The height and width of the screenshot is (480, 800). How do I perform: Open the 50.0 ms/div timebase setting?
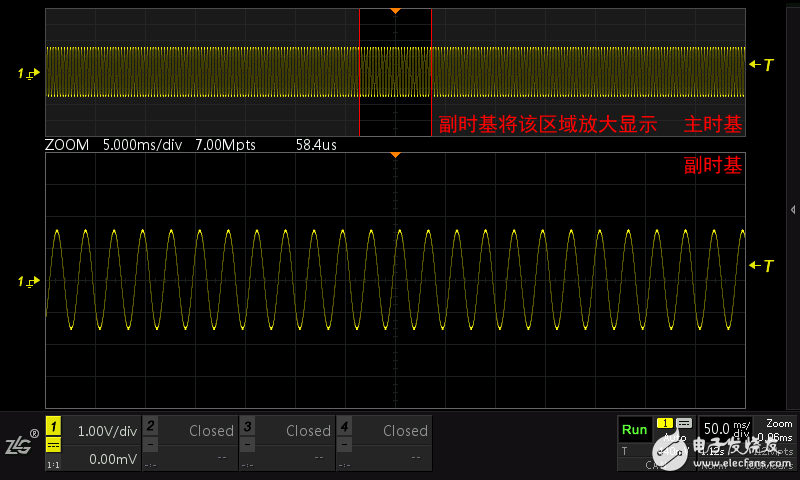coord(724,429)
